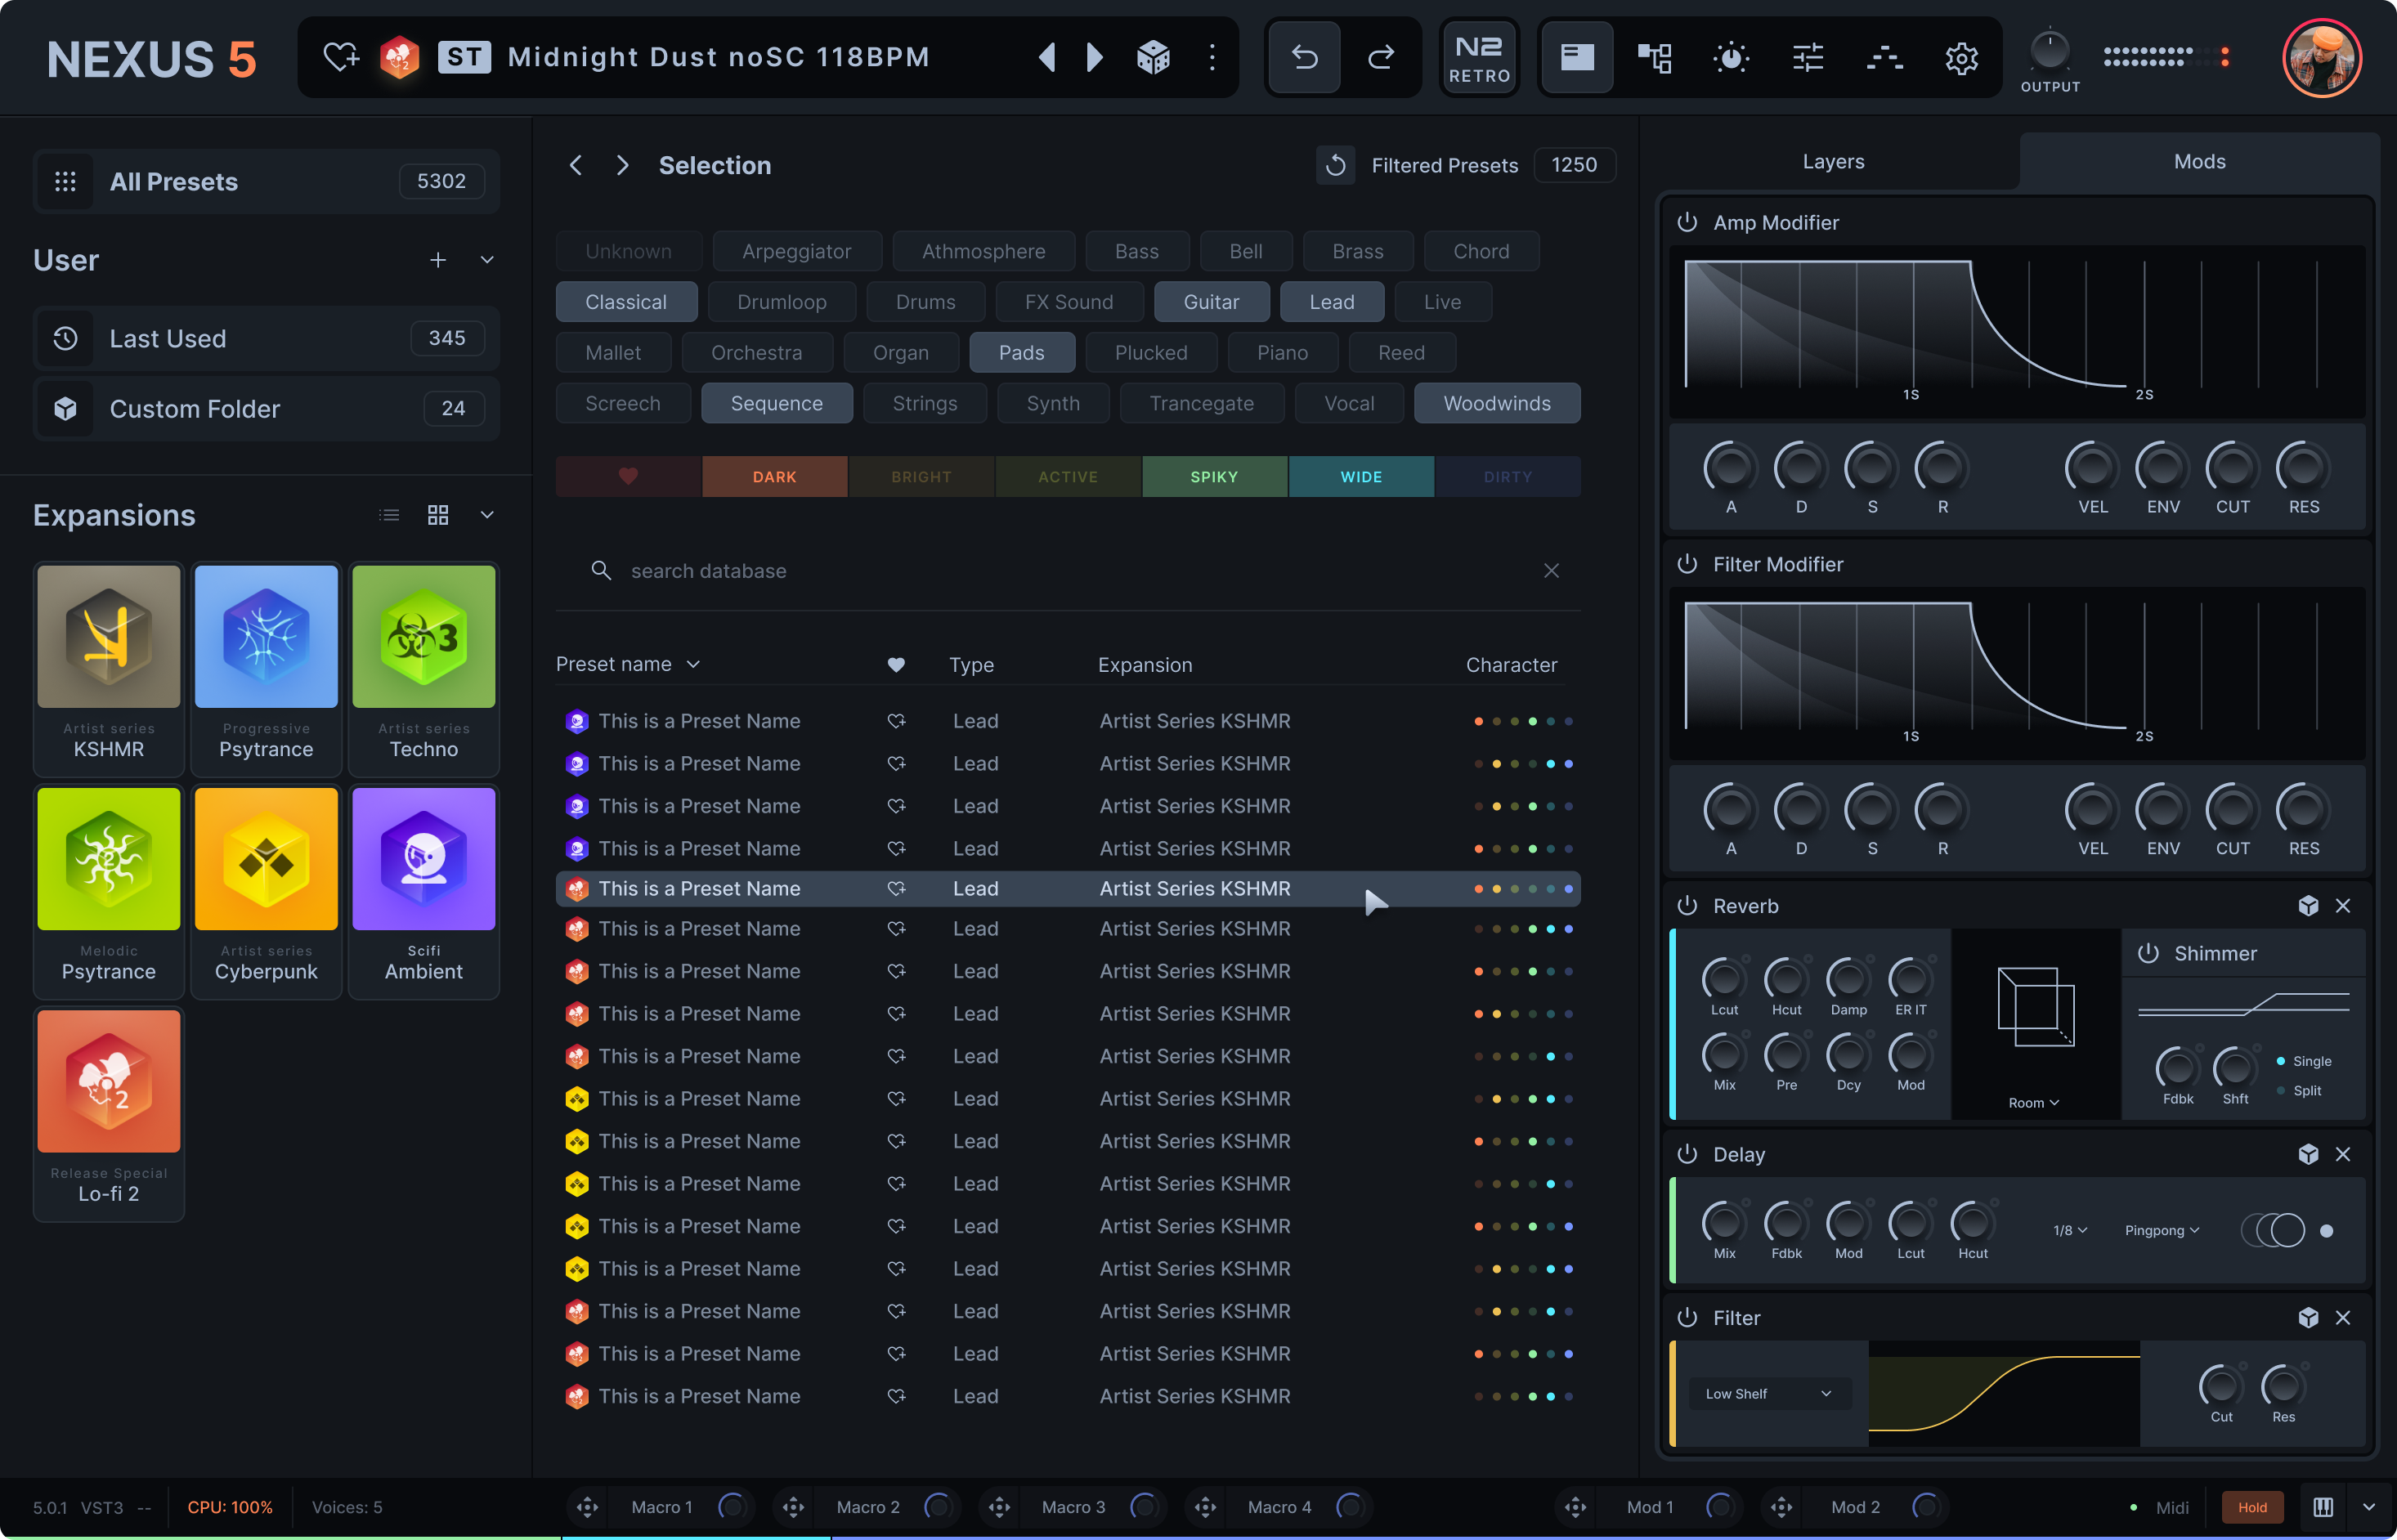The height and width of the screenshot is (1540, 2397).
Task: Select All Presets category
Action: [266, 181]
